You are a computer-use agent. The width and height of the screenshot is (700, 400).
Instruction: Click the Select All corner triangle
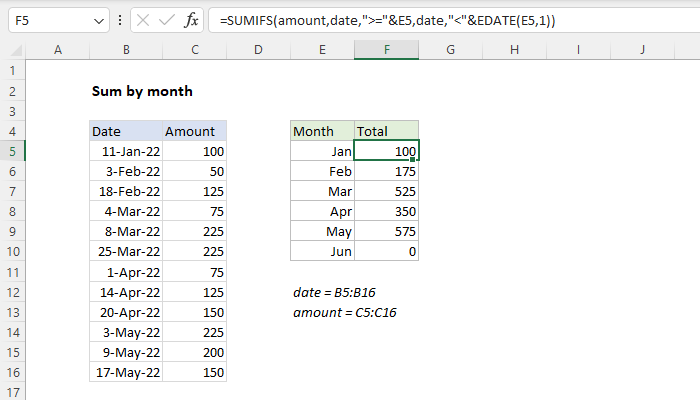[16, 50]
